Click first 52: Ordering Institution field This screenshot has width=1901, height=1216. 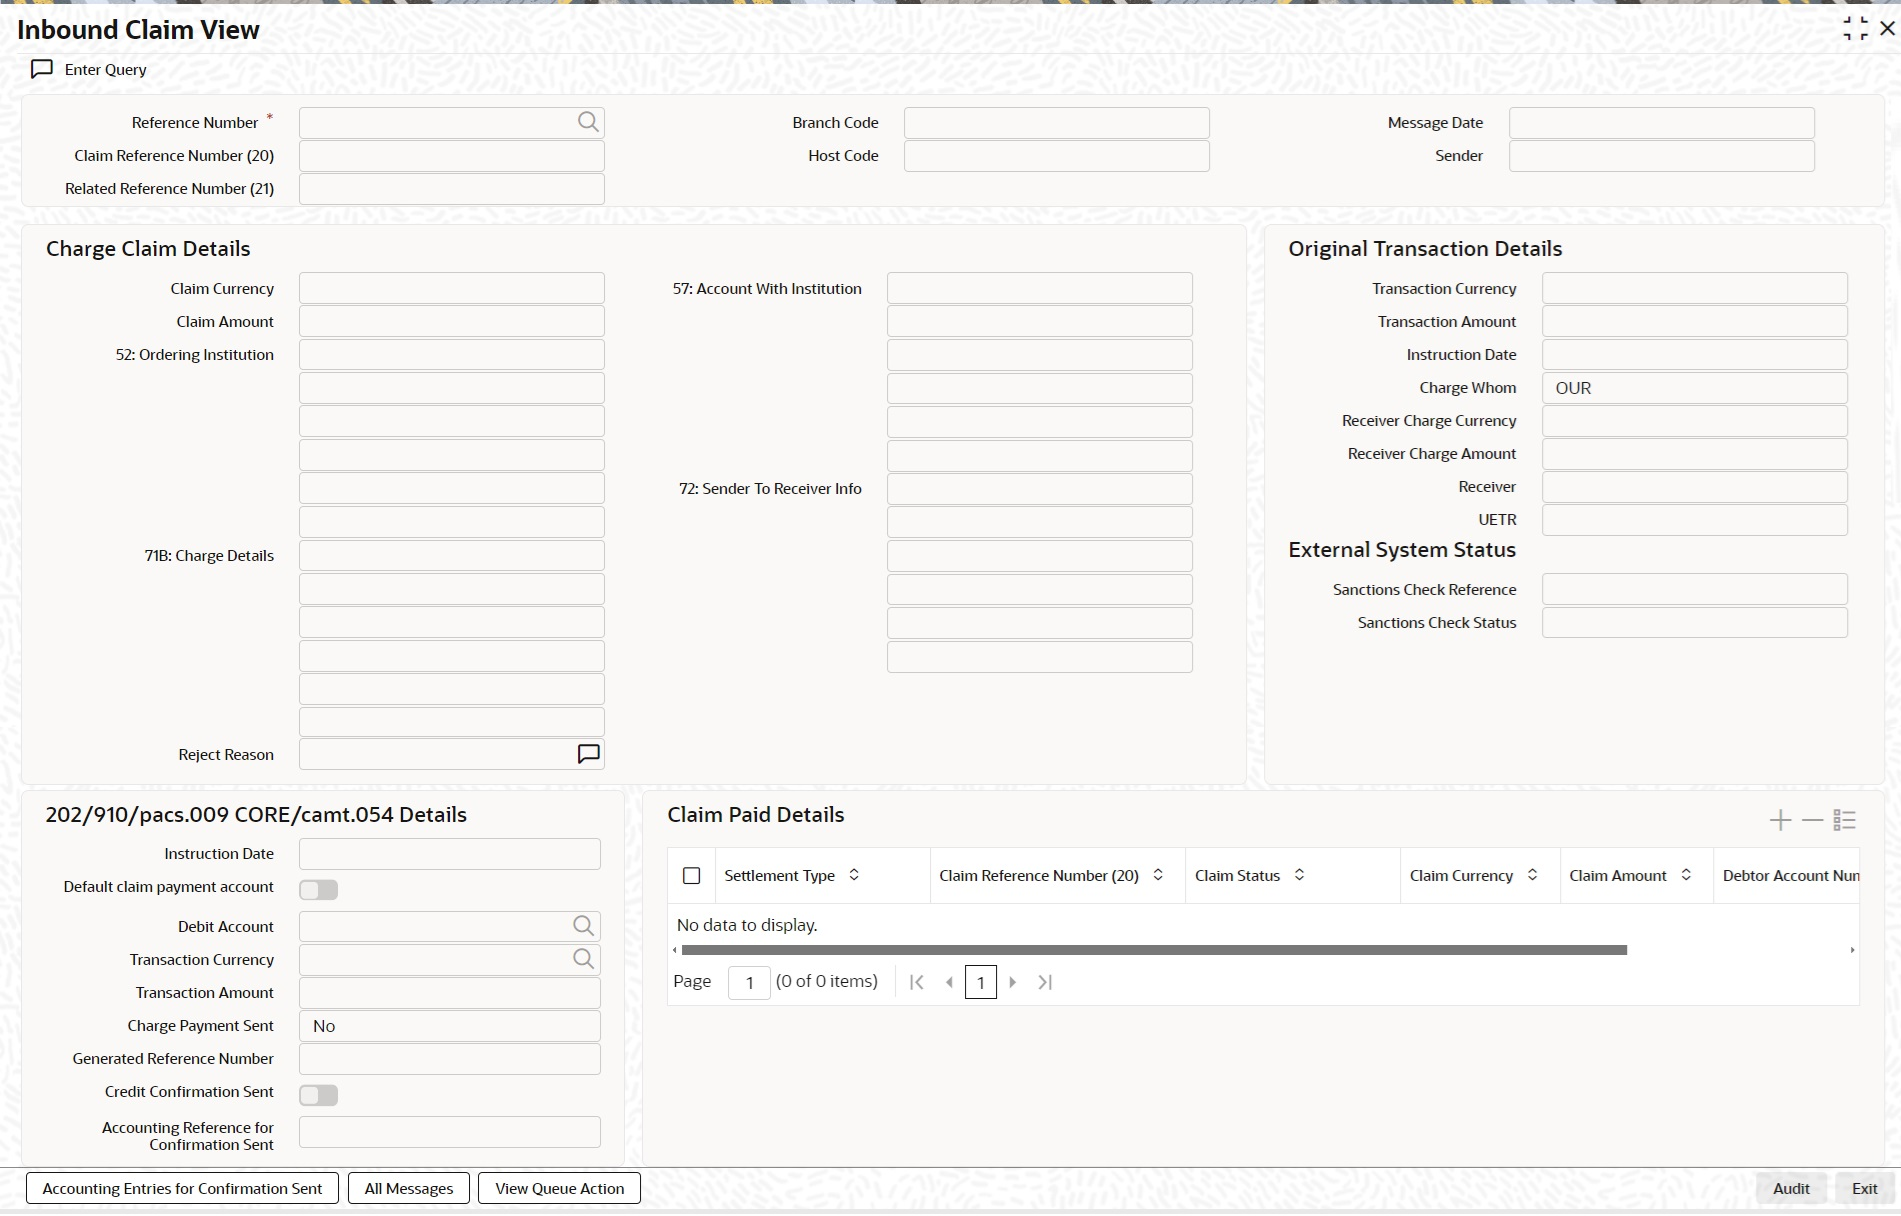click(452, 354)
